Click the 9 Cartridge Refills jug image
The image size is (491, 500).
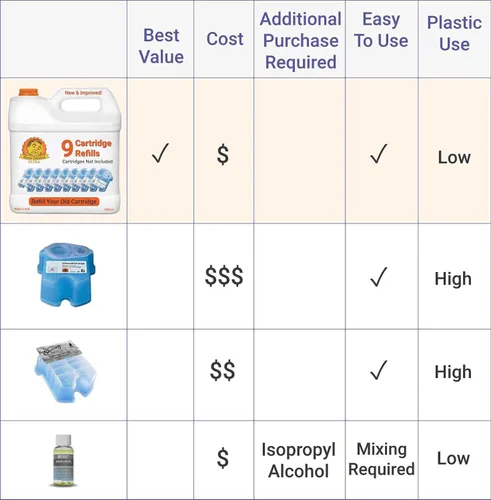[x=65, y=151]
